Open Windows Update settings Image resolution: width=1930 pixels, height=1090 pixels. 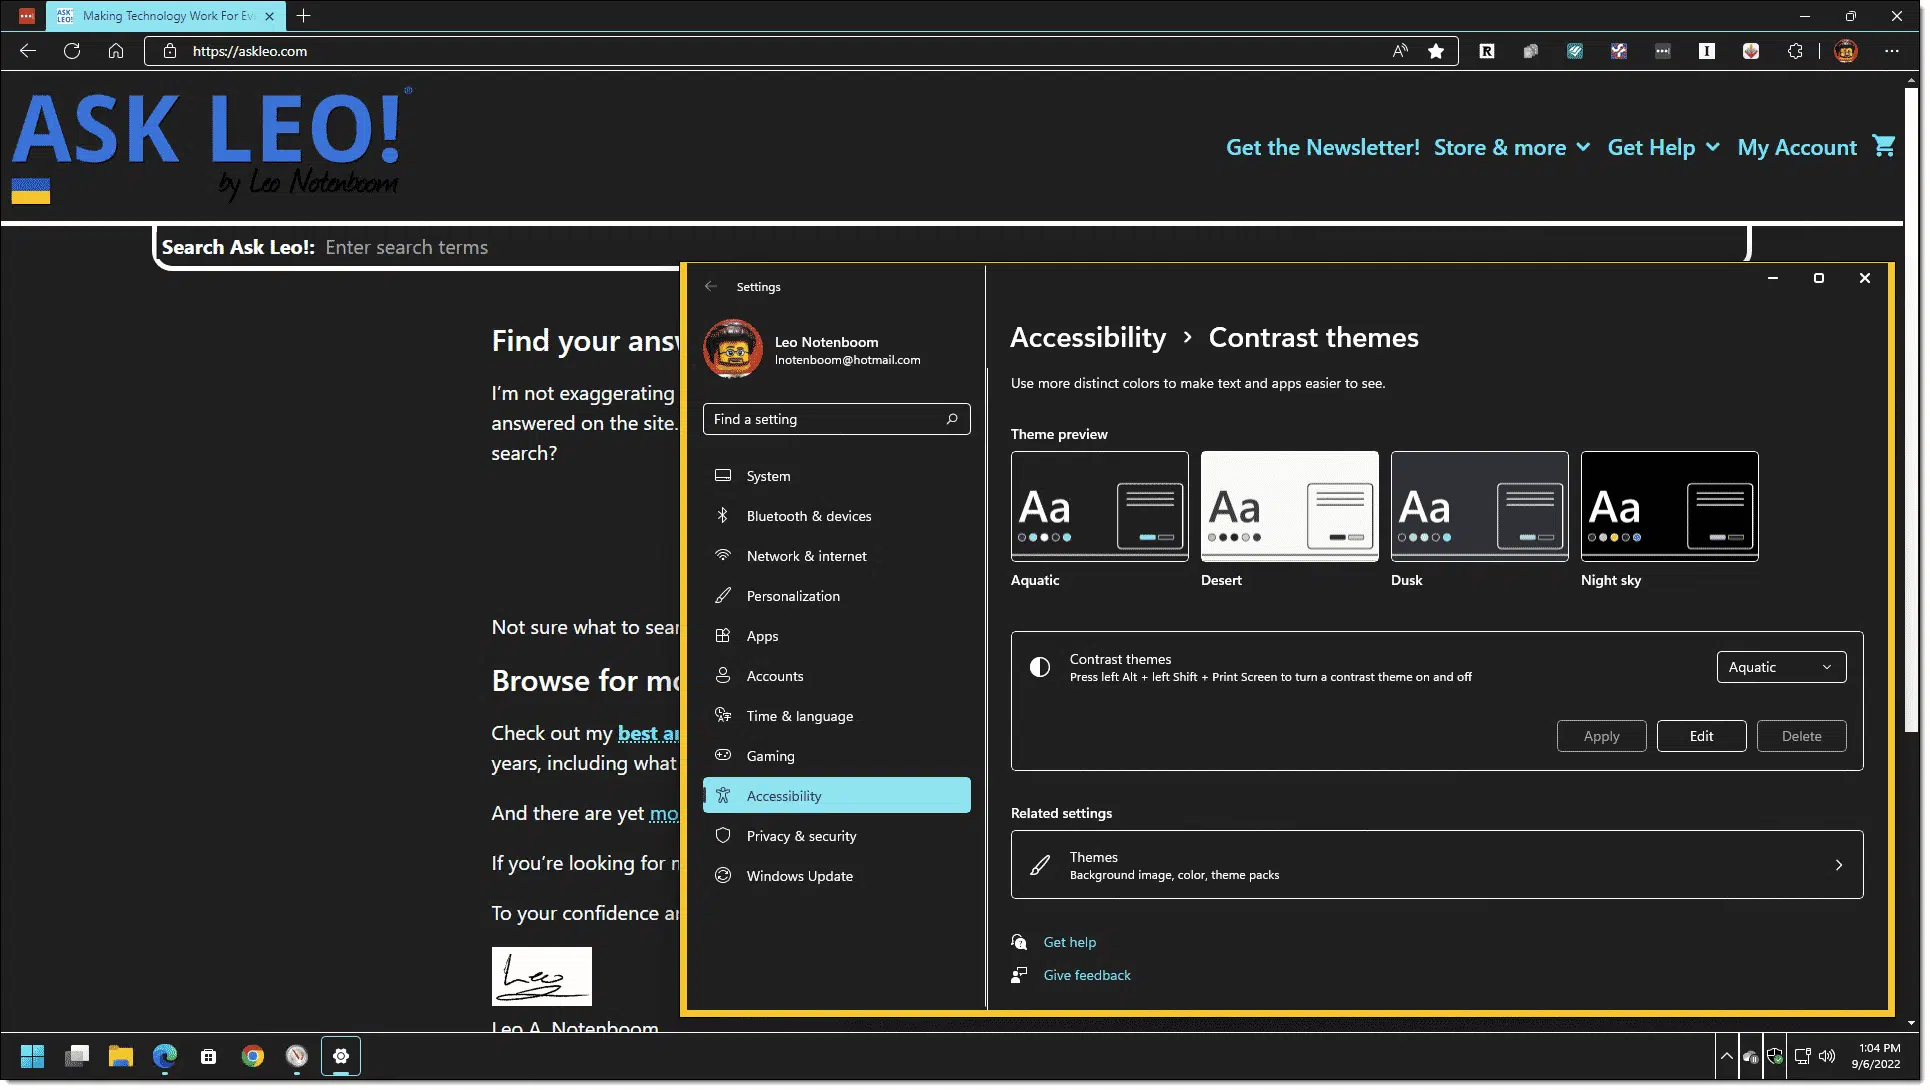pyautogui.click(x=836, y=876)
